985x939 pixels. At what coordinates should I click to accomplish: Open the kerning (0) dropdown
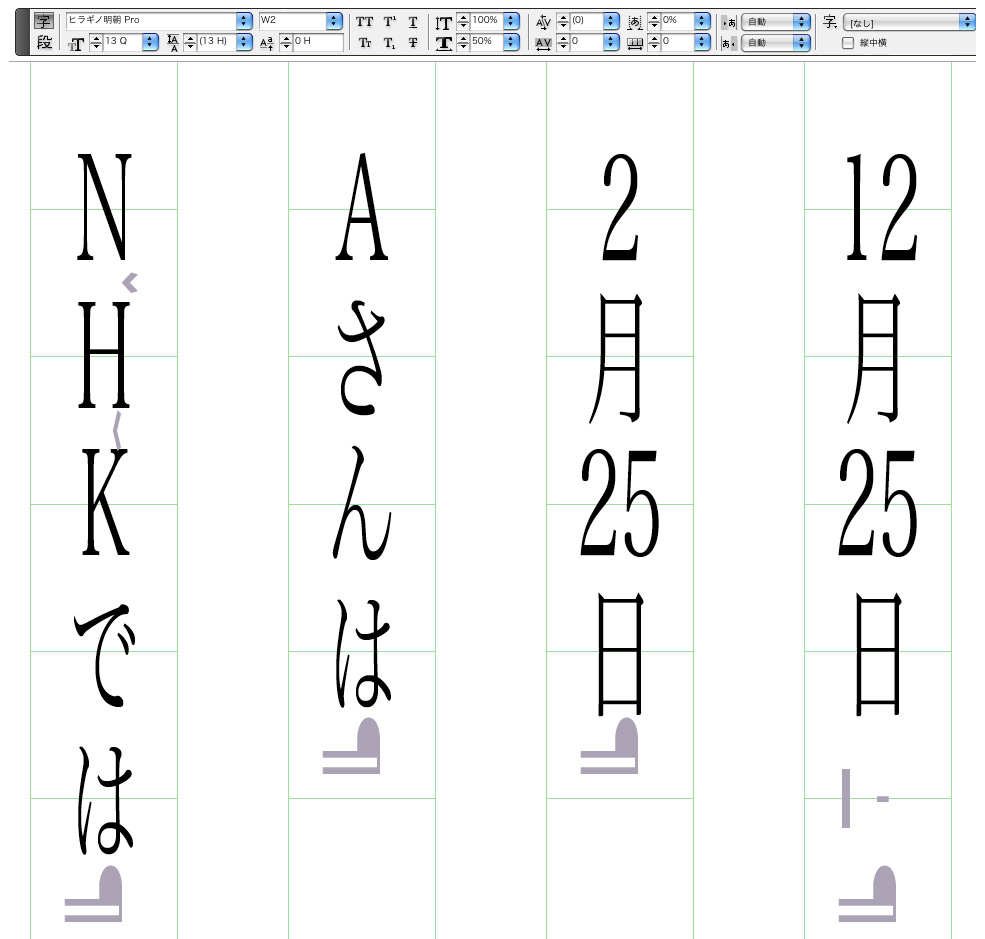point(611,21)
